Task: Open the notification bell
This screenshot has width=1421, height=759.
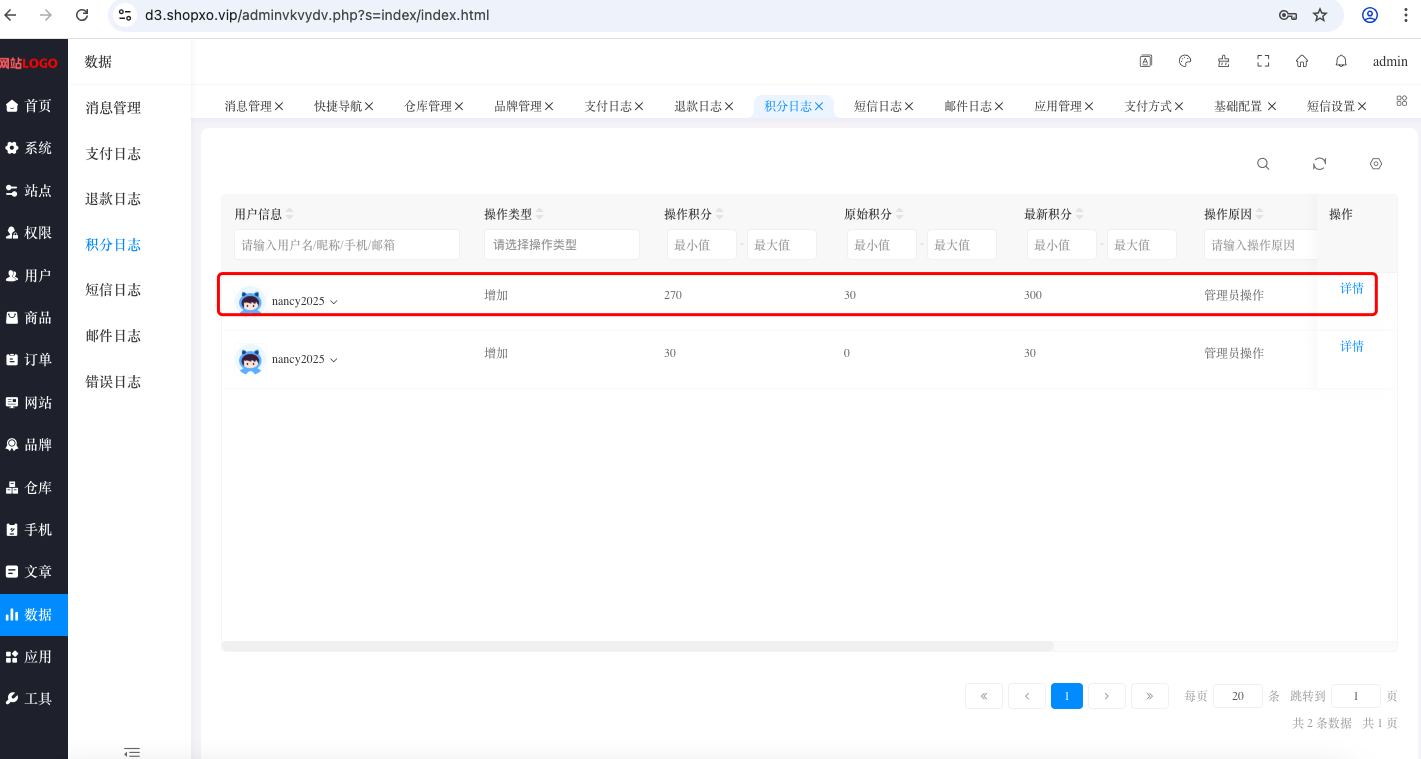Action: [x=1341, y=61]
